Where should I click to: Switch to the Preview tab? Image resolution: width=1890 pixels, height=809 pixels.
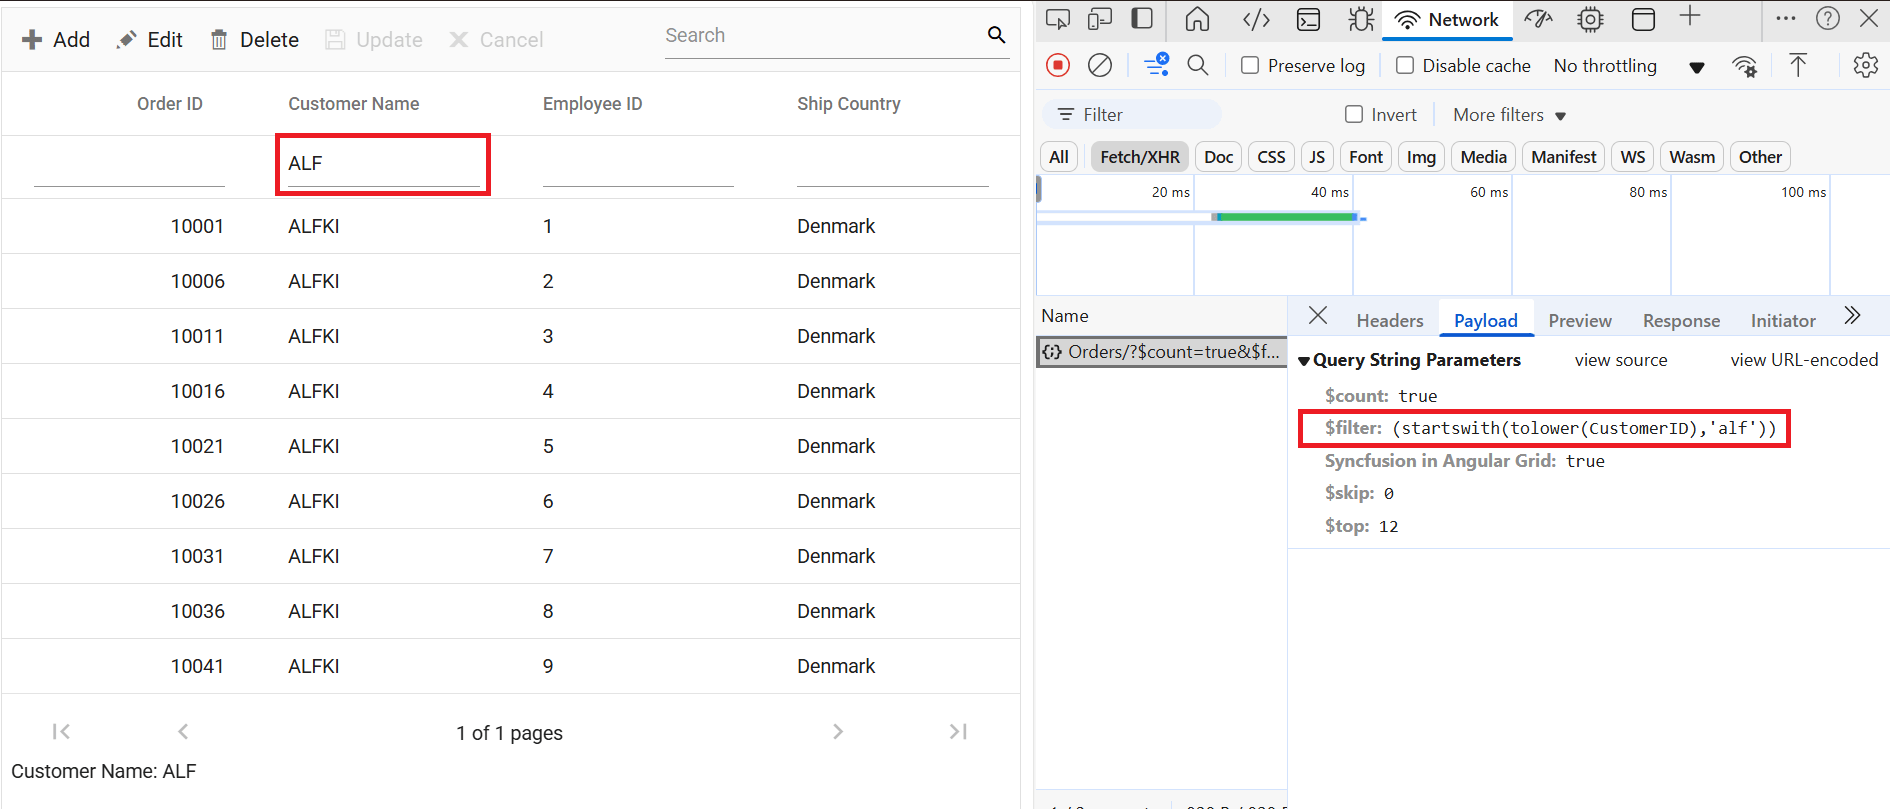pos(1580,320)
